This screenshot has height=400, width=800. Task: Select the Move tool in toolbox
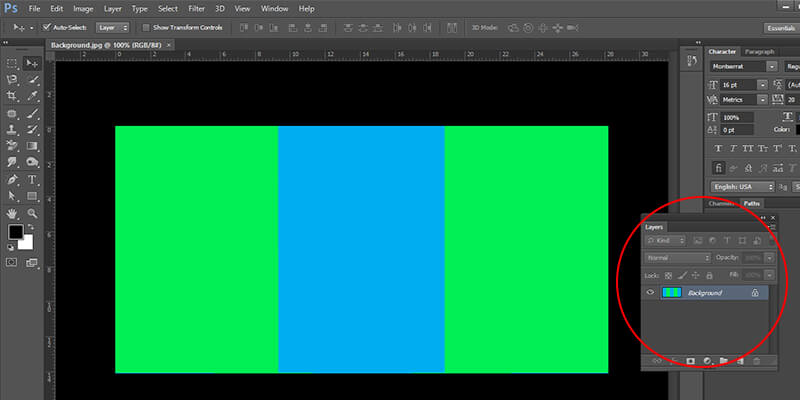pos(32,64)
